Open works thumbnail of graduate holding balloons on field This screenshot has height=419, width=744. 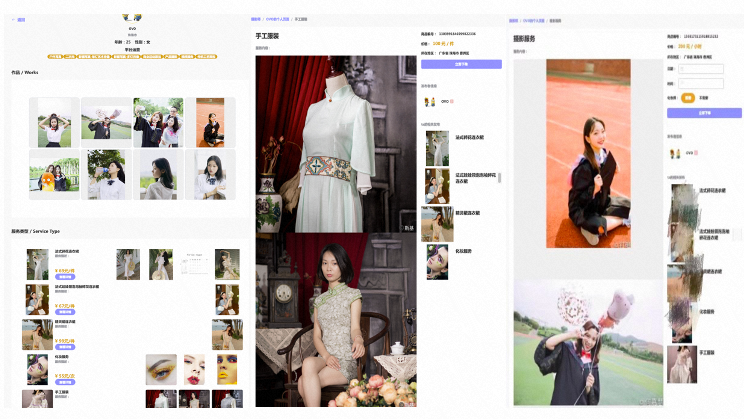(106, 122)
